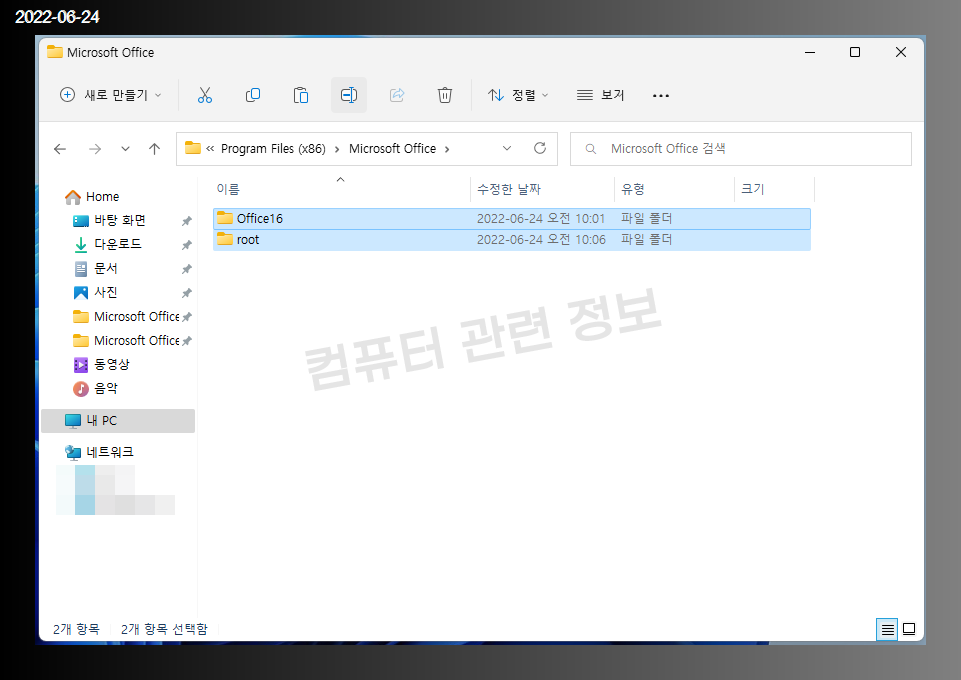Image resolution: width=961 pixels, height=680 pixels.
Task: Click the Copy icon in the toolbar
Action: click(253, 95)
